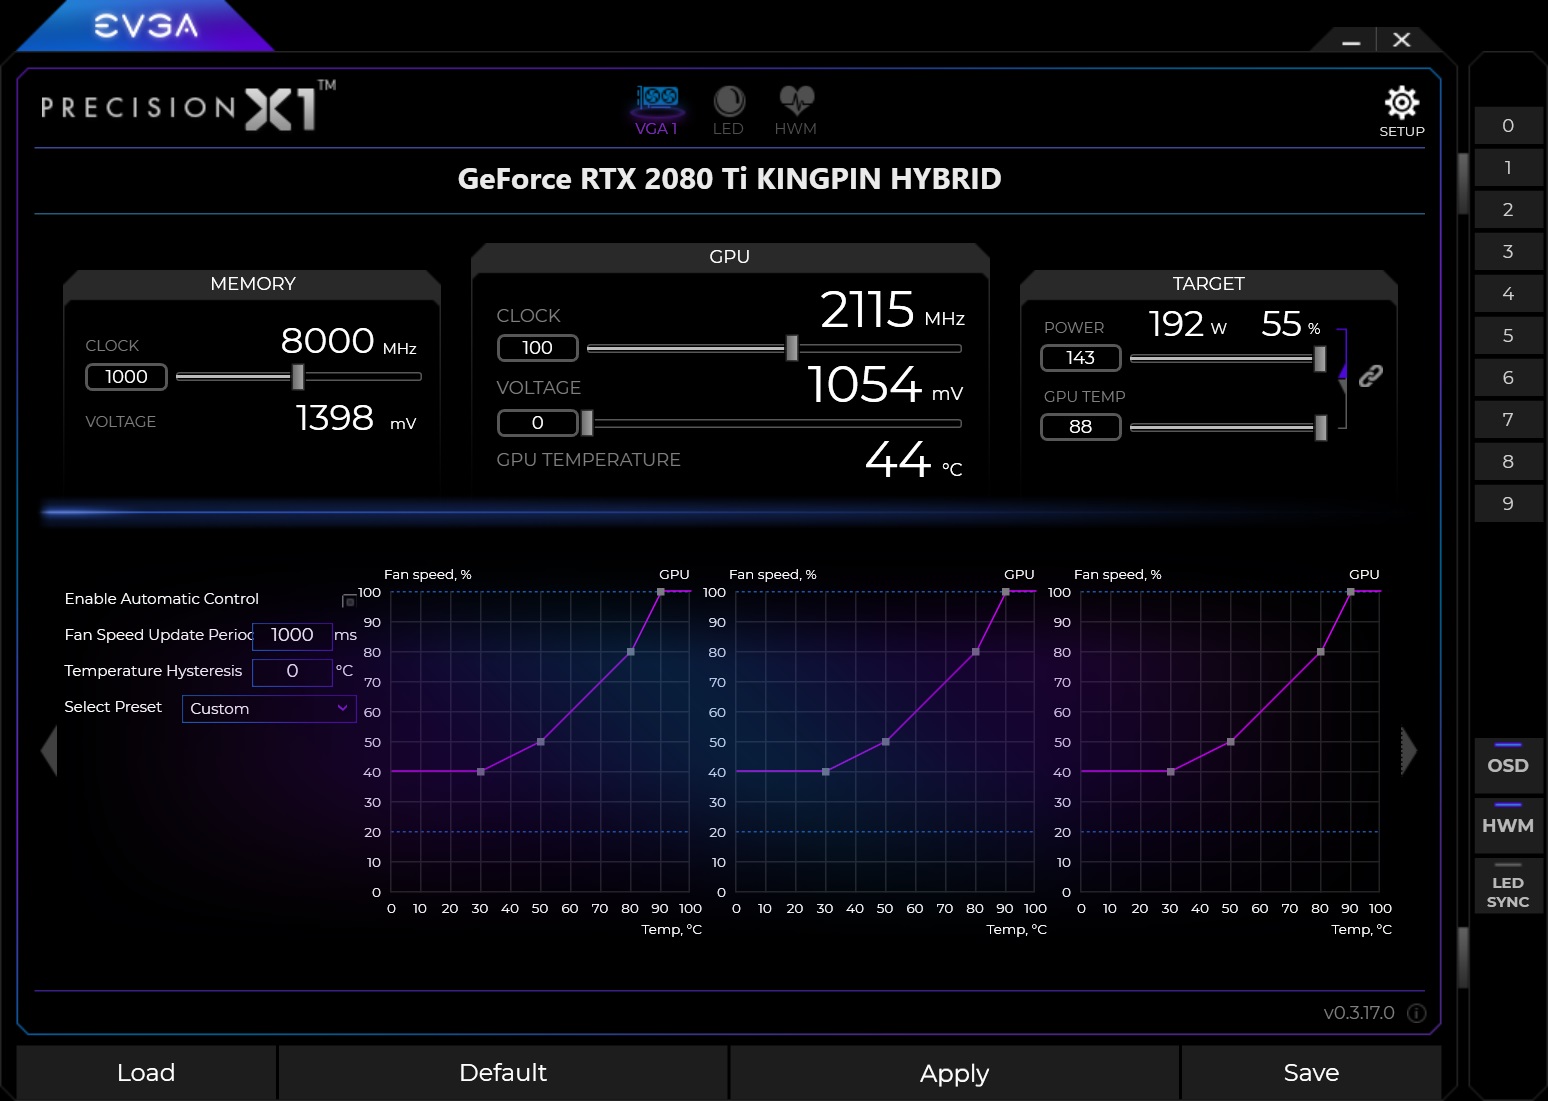Select profile tab 0

pyautogui.click(x=1508, y=125)
